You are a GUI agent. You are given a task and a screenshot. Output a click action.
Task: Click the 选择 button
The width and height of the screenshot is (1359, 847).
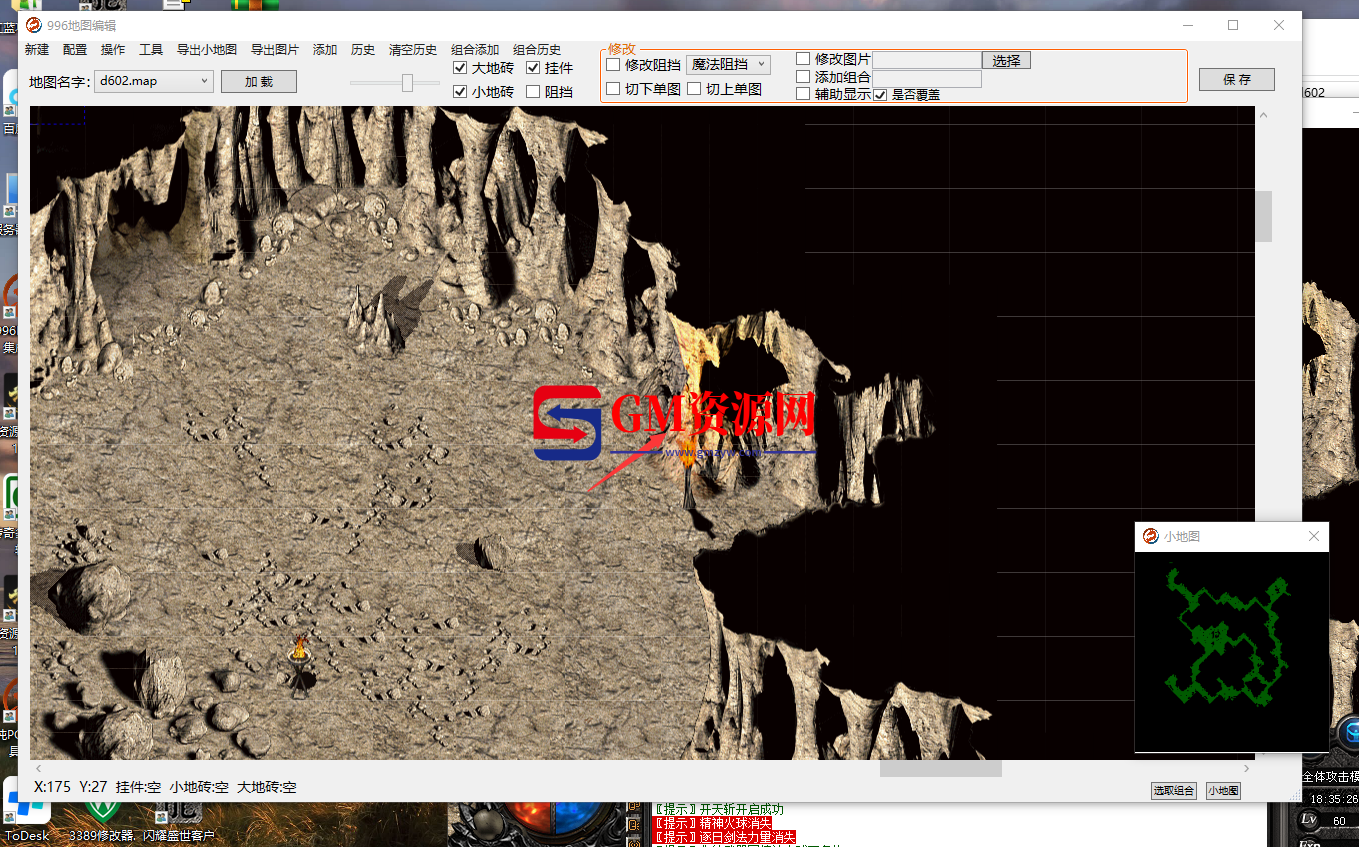[x=1006, y=60]
